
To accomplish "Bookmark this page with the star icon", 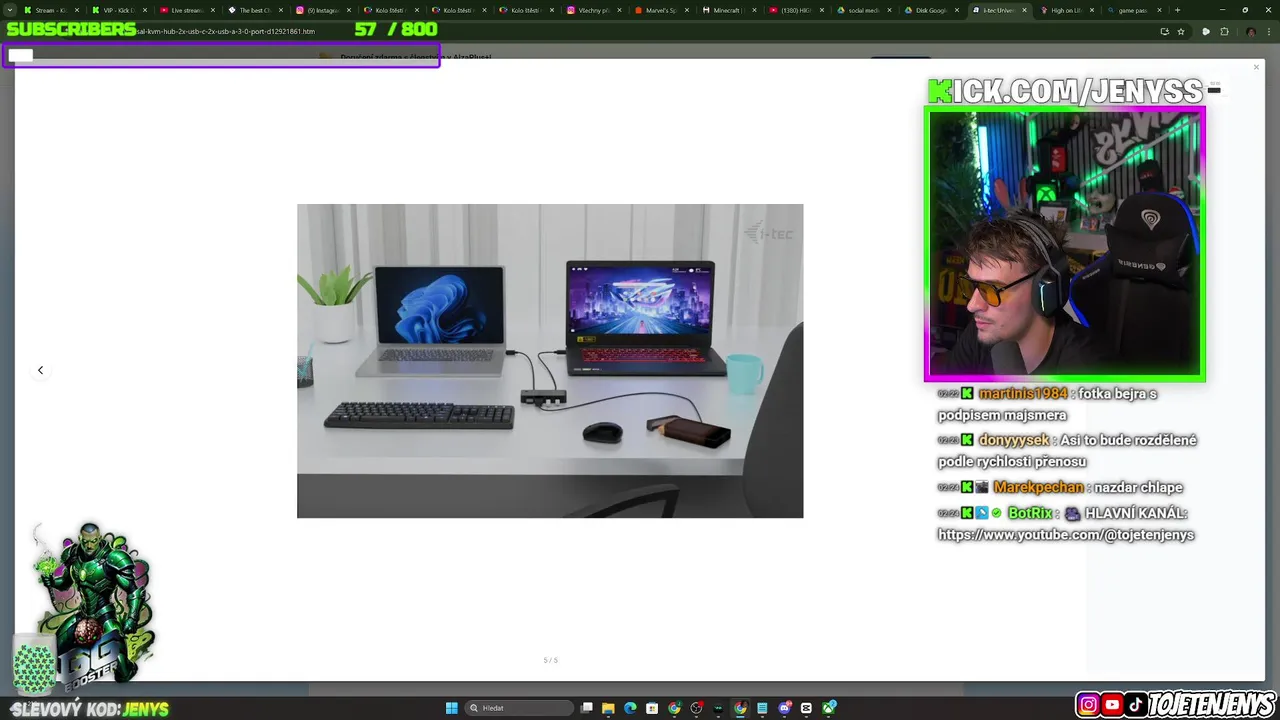I will click(x=1181, y=31).
